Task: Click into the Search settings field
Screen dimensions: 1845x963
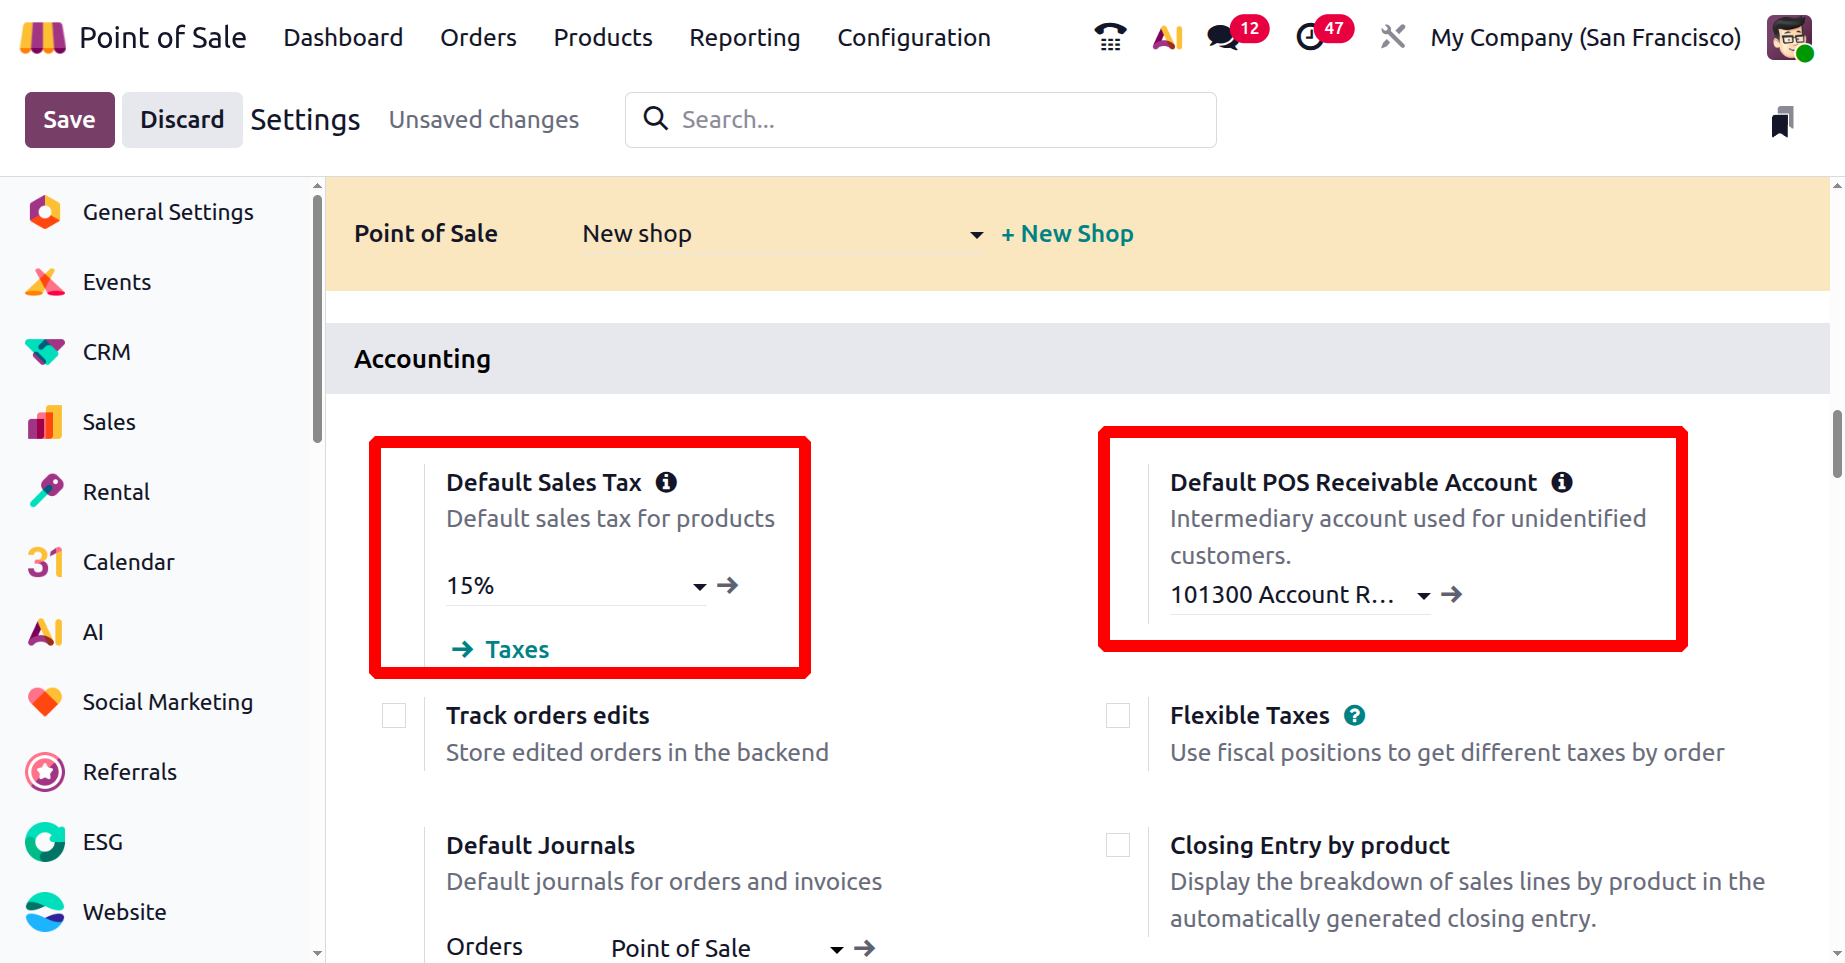Action: pos(920,120)
